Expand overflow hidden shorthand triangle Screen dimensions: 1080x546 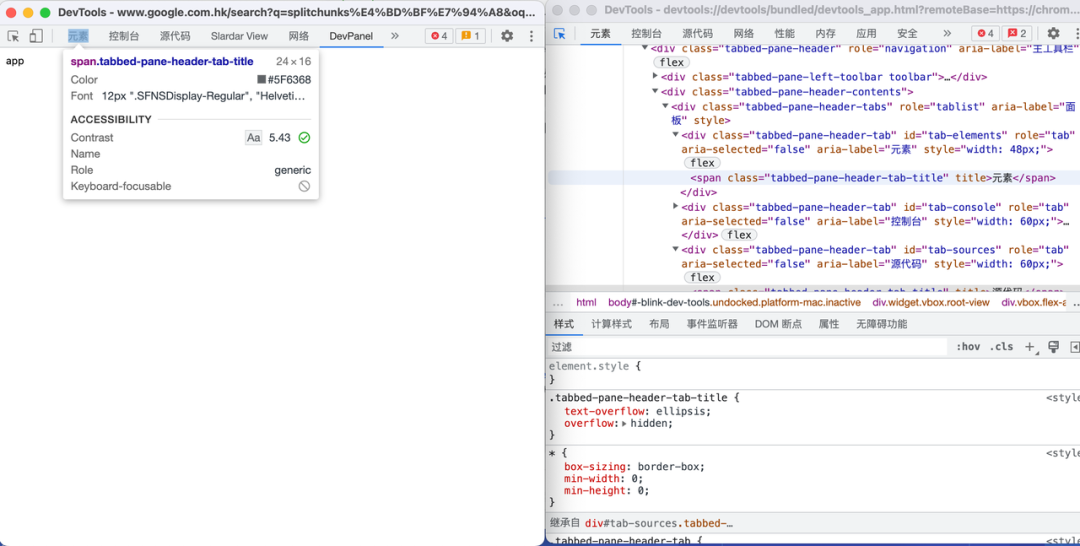pos(624,423)
